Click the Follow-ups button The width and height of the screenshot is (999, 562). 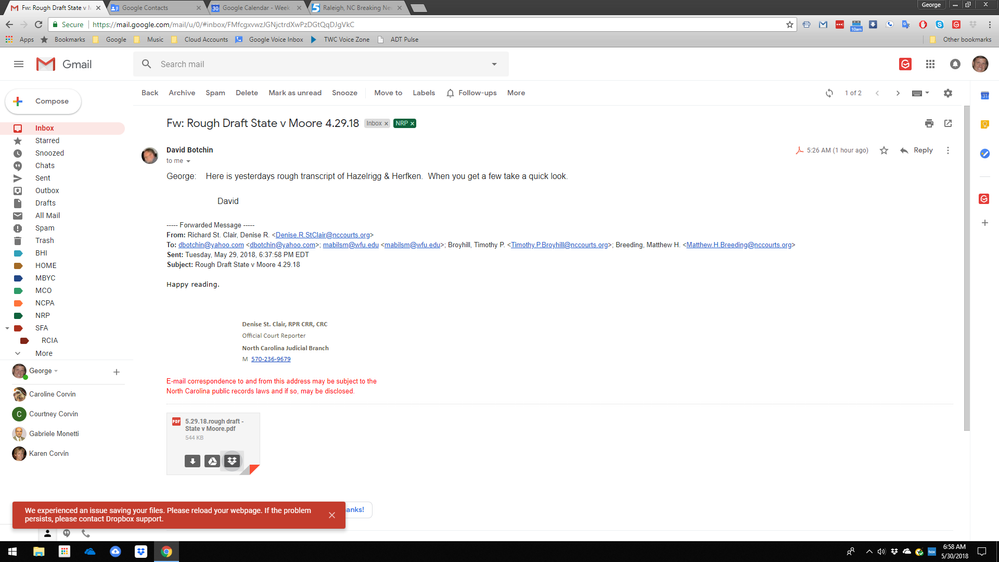click(x=471, y=93)
